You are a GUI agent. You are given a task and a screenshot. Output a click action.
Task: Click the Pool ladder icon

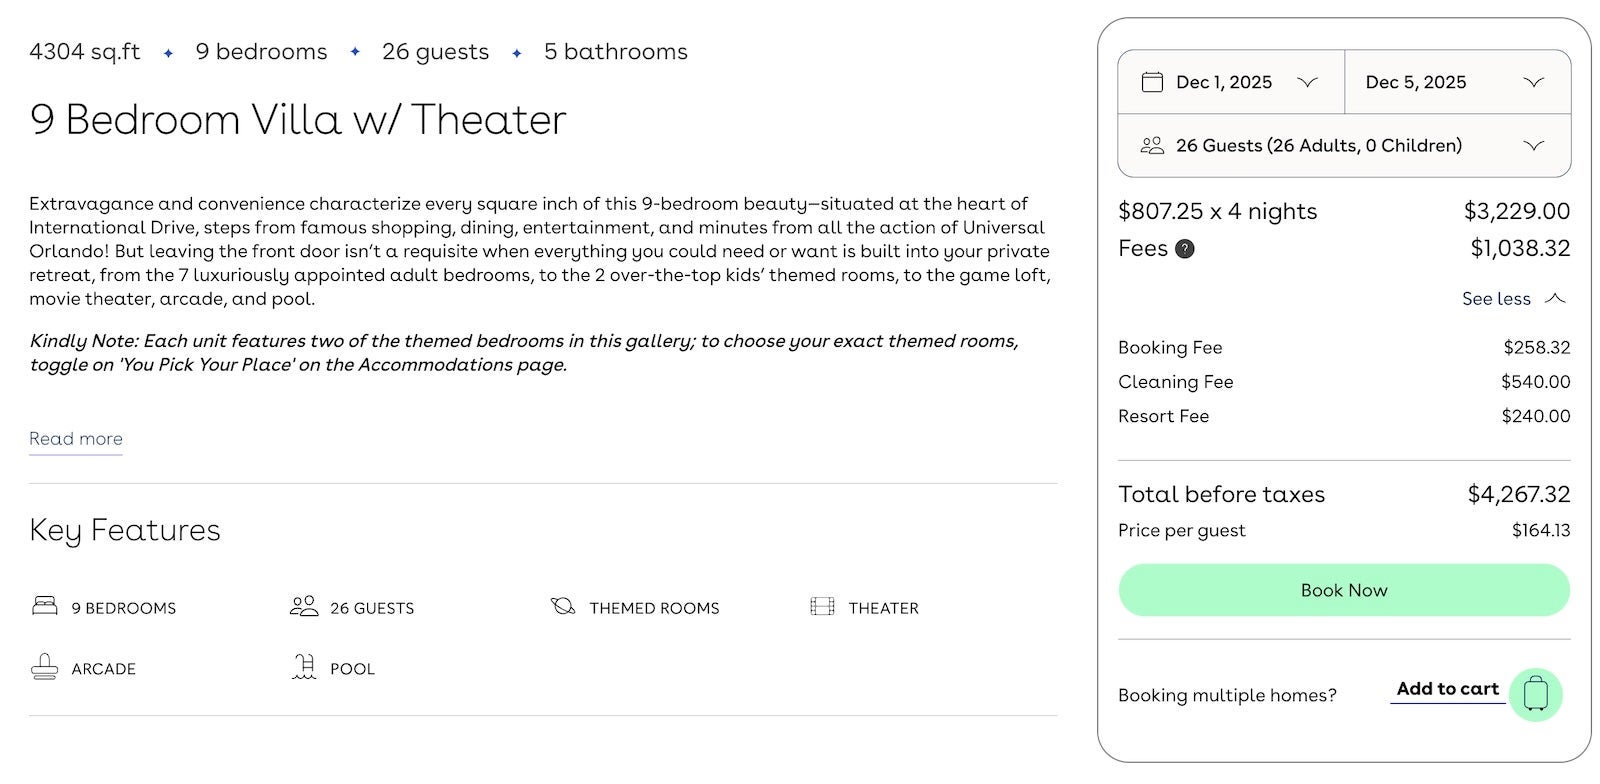tap(304, 666)
